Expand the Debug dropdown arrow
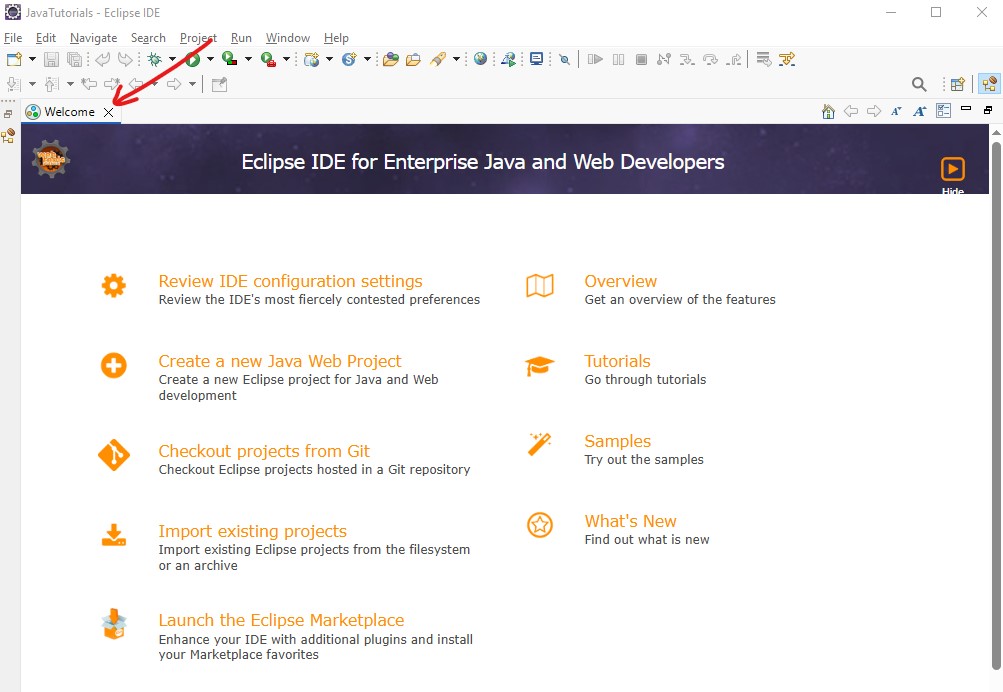Screen dimensions: 1003x692 coord(172,59)
